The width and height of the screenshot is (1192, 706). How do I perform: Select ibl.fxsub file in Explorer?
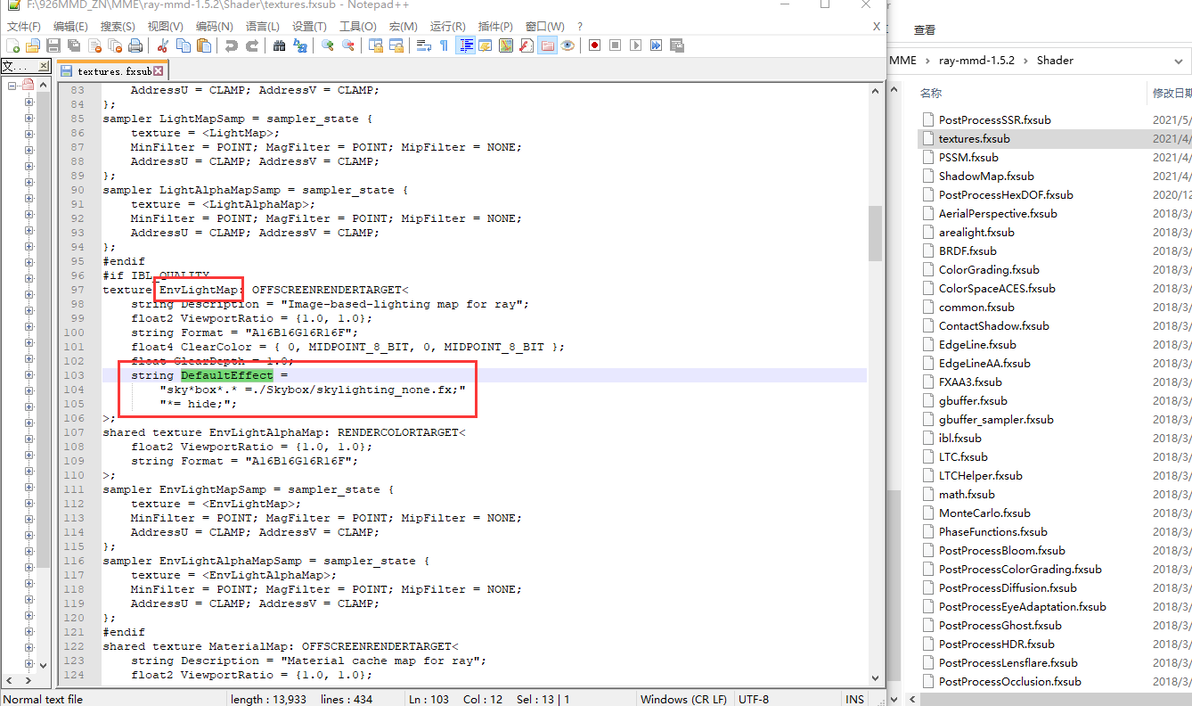coord(959,438)
